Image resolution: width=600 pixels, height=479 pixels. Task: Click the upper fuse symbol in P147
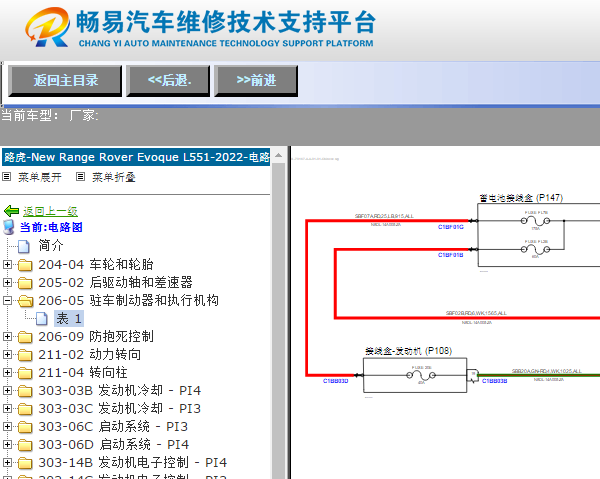click(x=535, y=221)
